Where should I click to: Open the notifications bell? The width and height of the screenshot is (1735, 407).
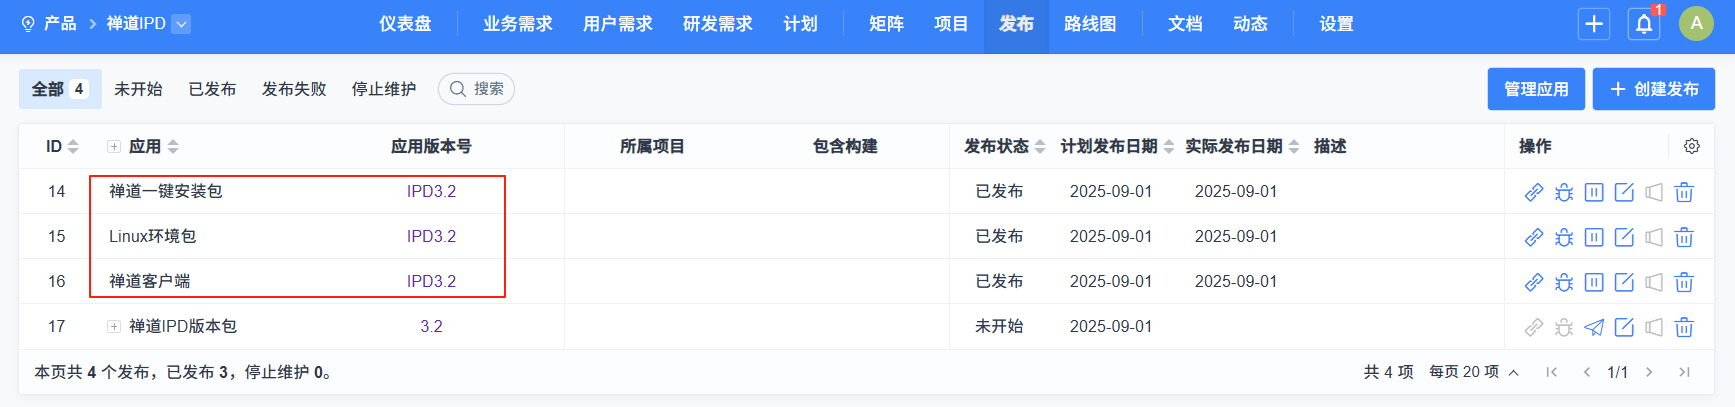[1644, 24]
